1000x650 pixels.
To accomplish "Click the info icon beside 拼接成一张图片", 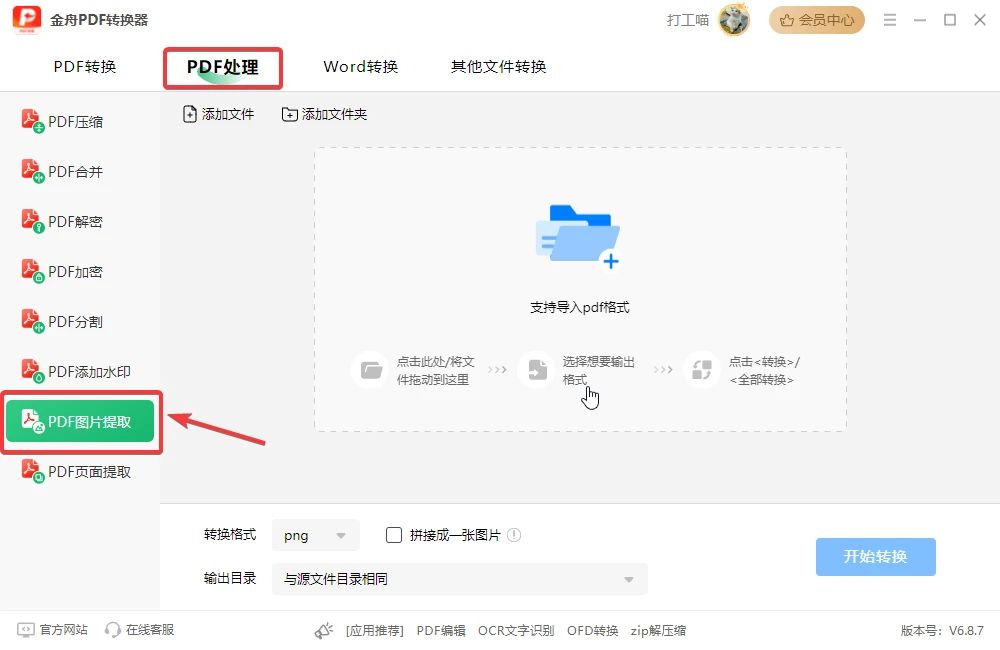I will point(514,535).
